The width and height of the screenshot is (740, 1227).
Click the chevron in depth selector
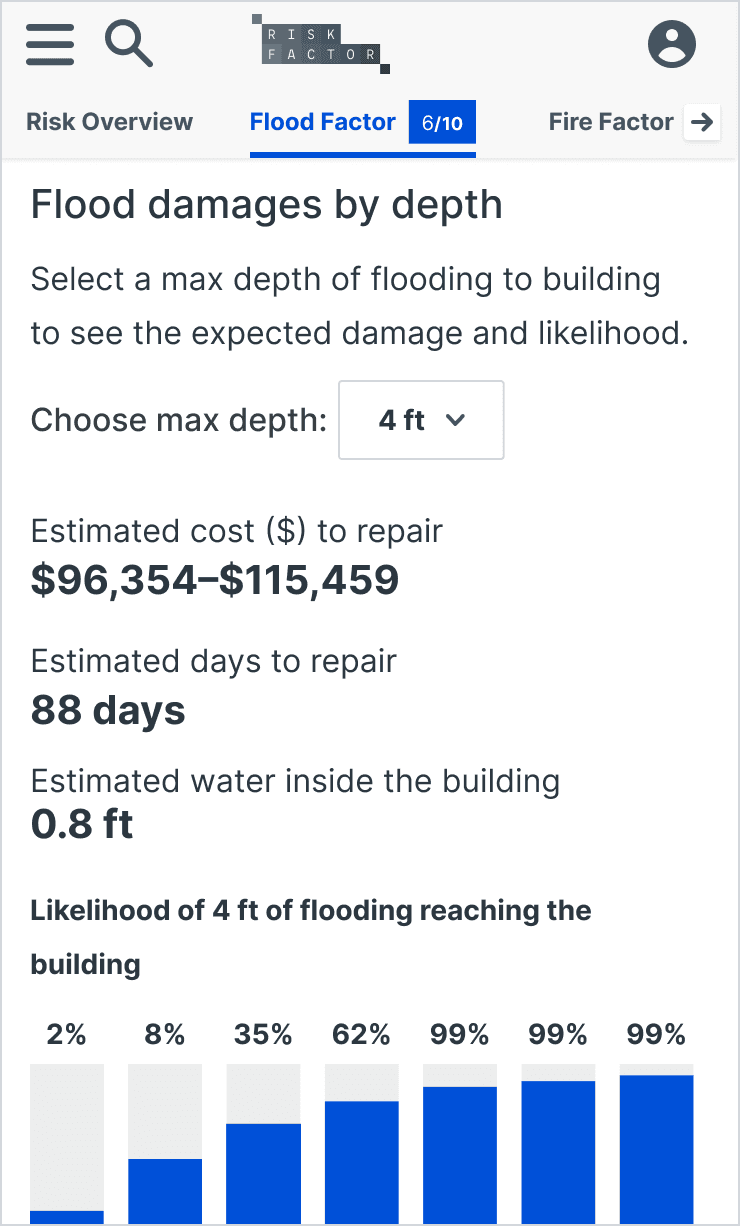(455, 420)
